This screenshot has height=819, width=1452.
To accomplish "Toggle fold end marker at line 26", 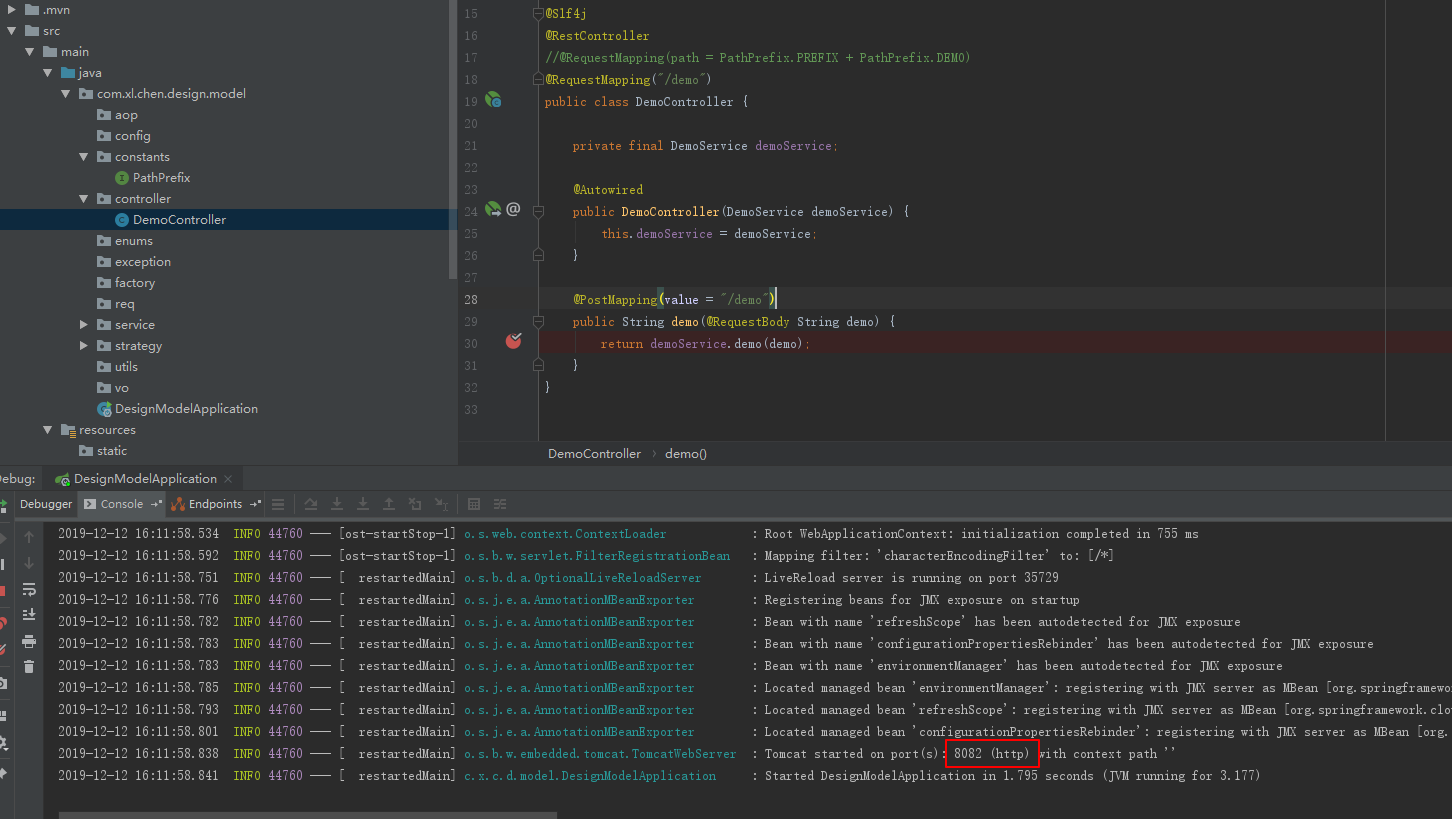I will coord(538,256).
